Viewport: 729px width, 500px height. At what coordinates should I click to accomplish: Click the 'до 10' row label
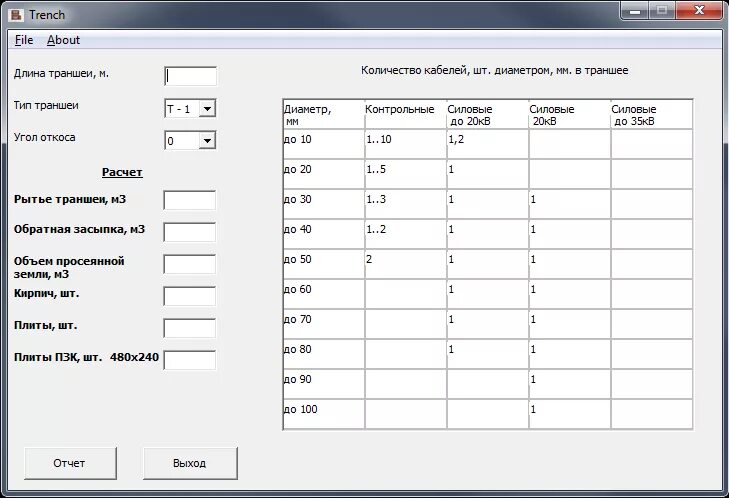324,144
